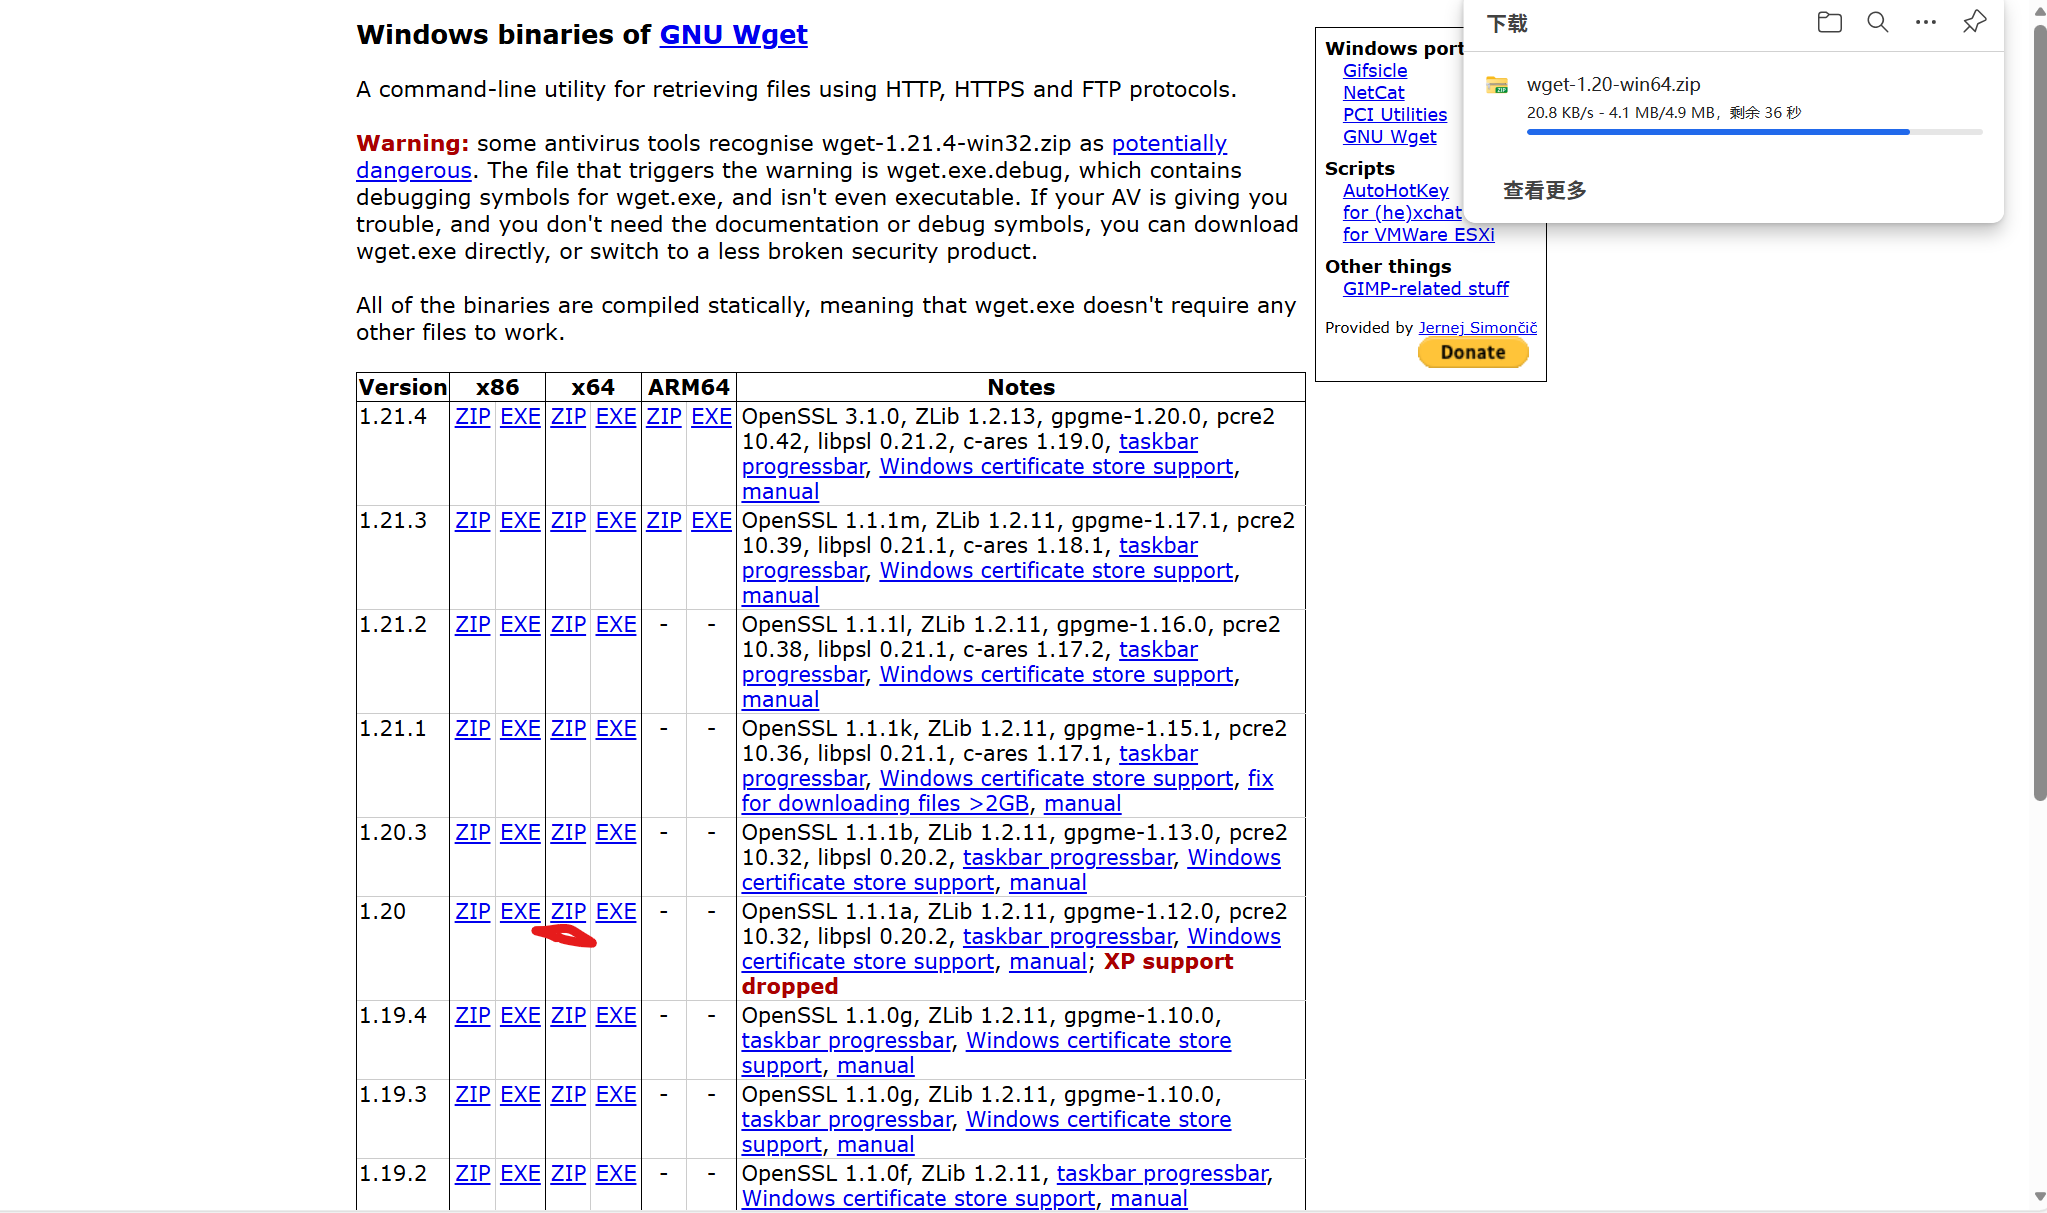Click the wget-1.20-win64.zip file icon
The width and height of the screenshot is (2047, 1213).
point(1497,86)
